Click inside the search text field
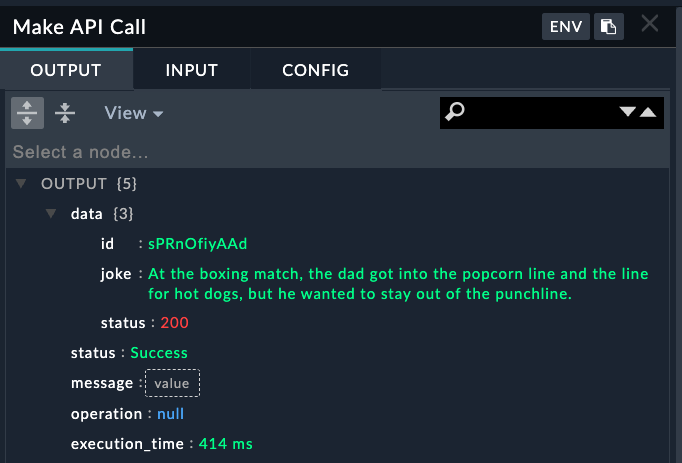682x463 pixels. [x=542, y=113]
